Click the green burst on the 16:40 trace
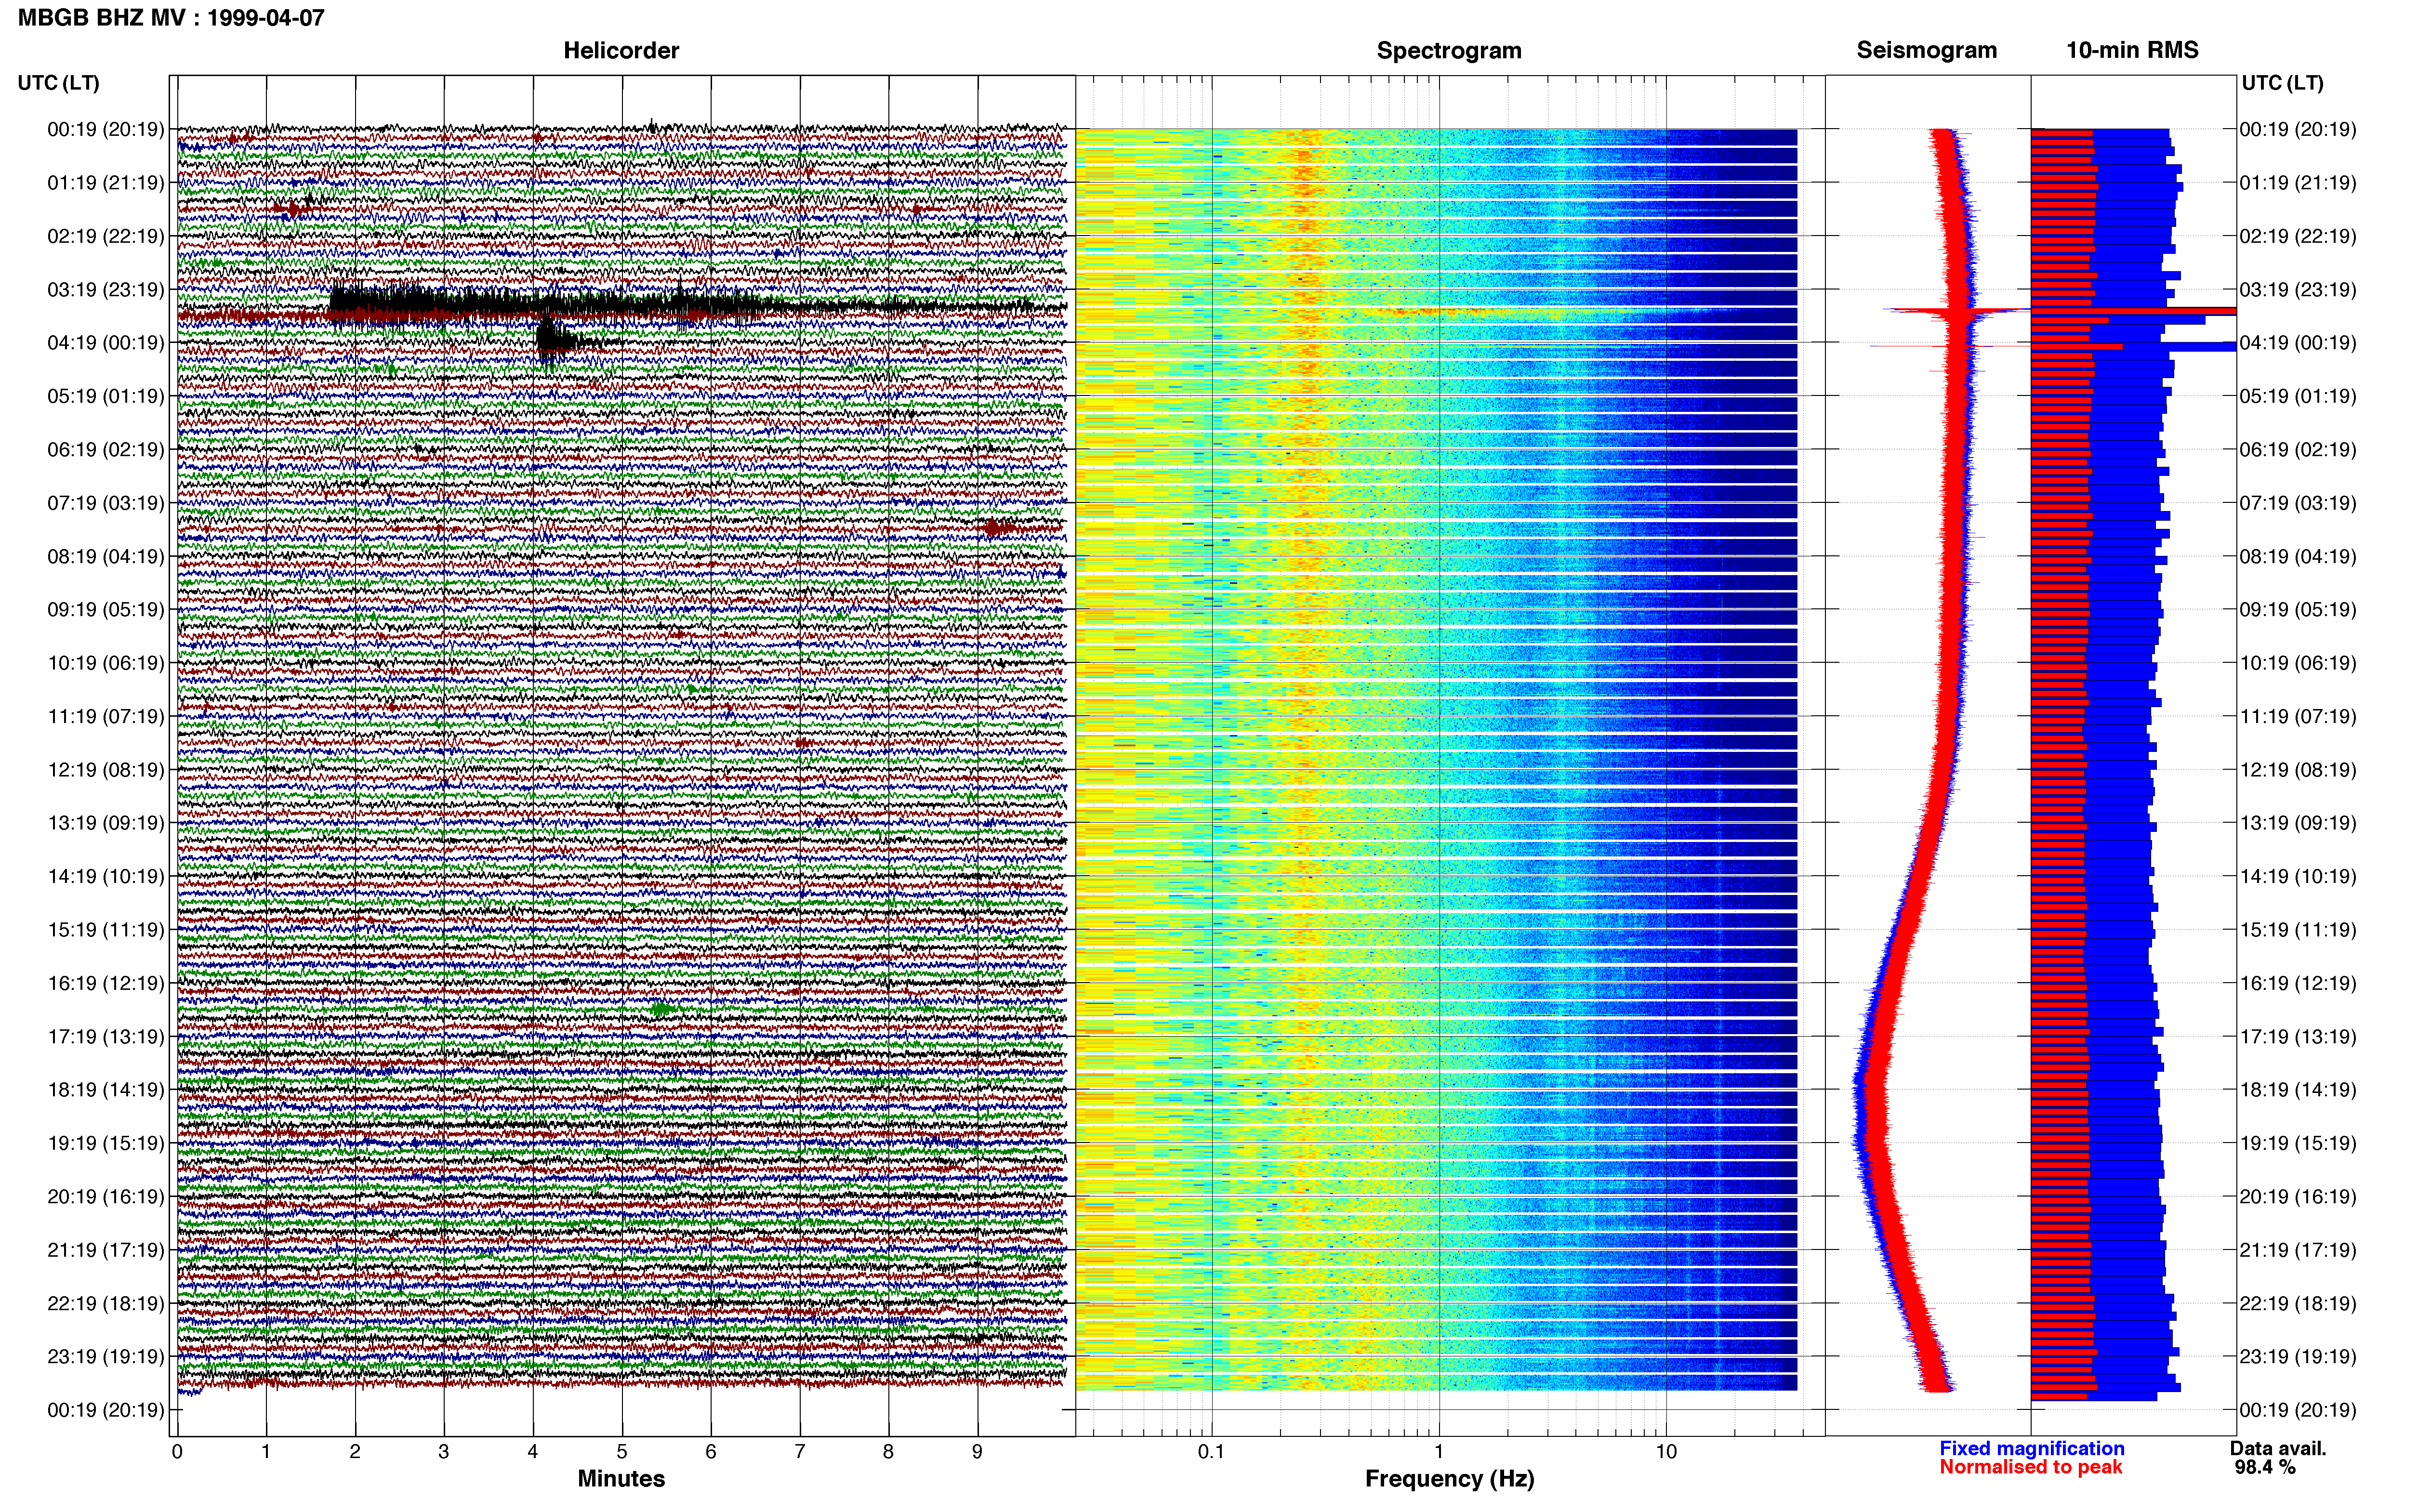Screen dimensions: 2418x1512 click(x=661, y=1009)
